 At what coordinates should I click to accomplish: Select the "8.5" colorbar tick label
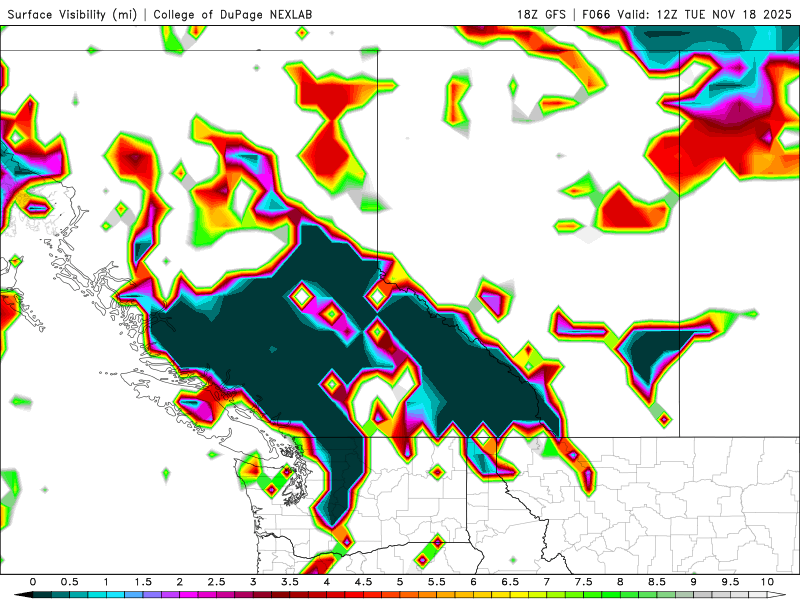(x=657, y=582)
